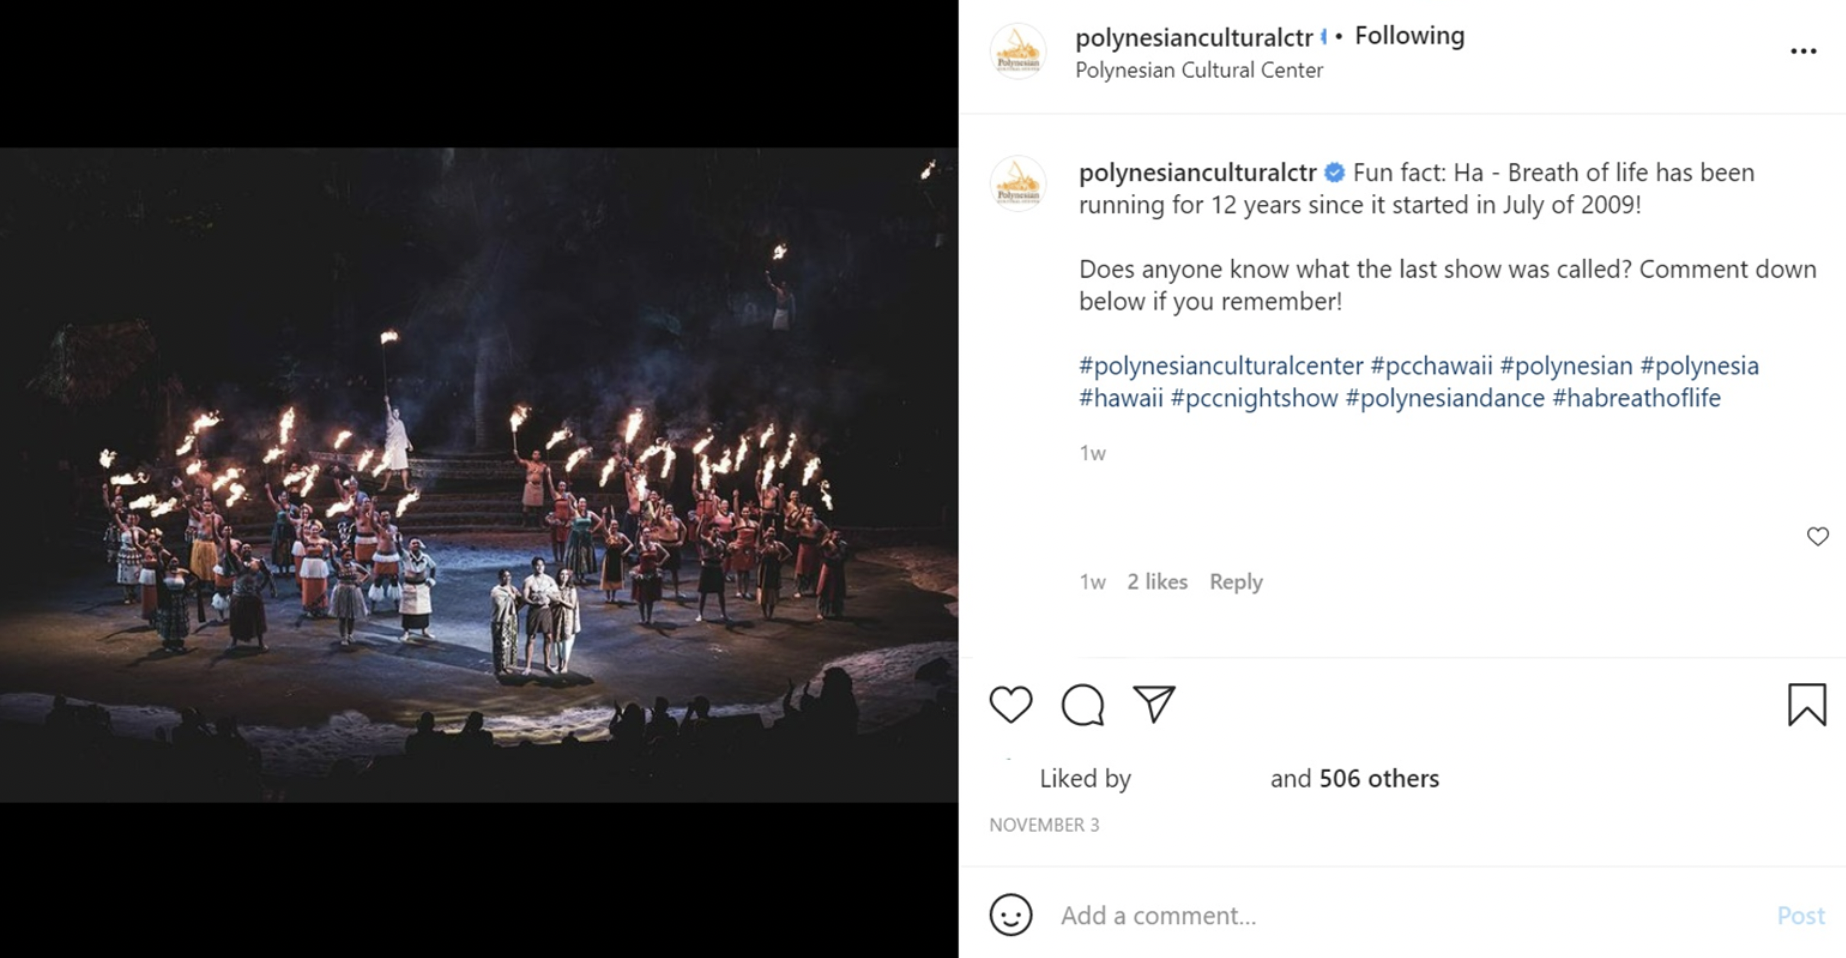Toggle a like on the main post heart
The image size is (1846, 958).
pos(1011,703)
